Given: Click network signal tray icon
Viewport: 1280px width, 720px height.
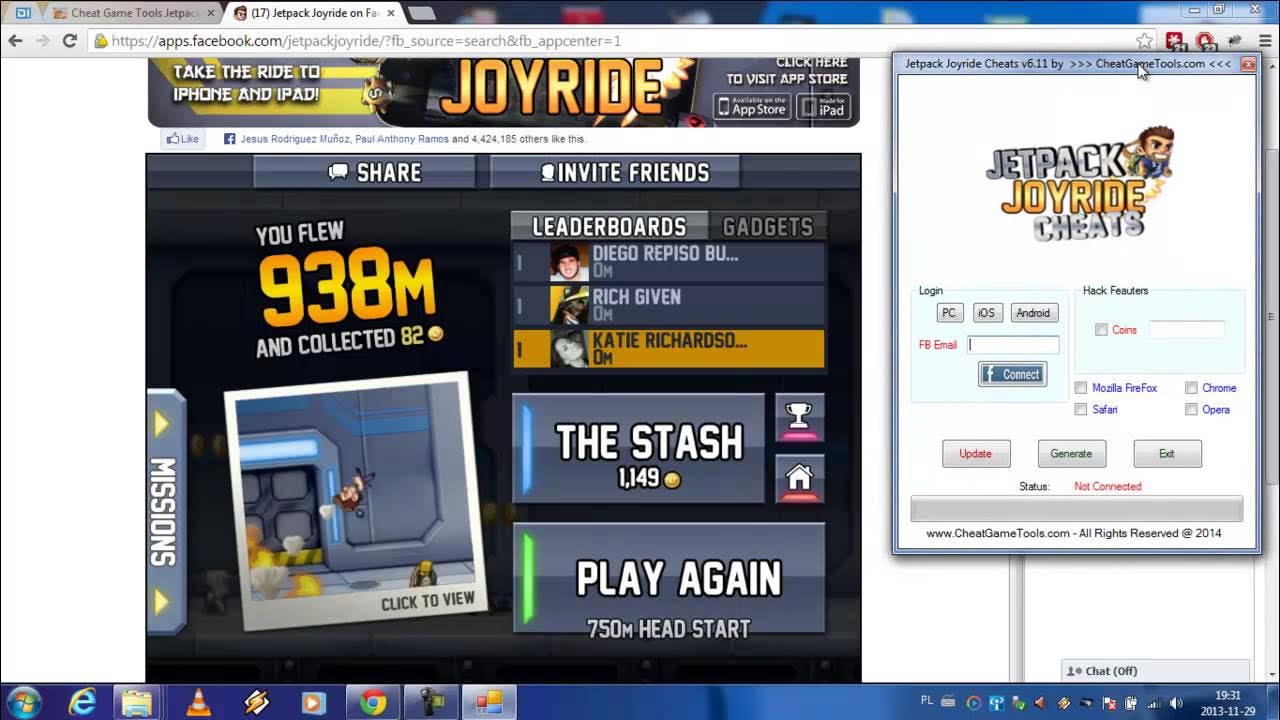Looking at the screenshot, I should [x=1154, y=703].
